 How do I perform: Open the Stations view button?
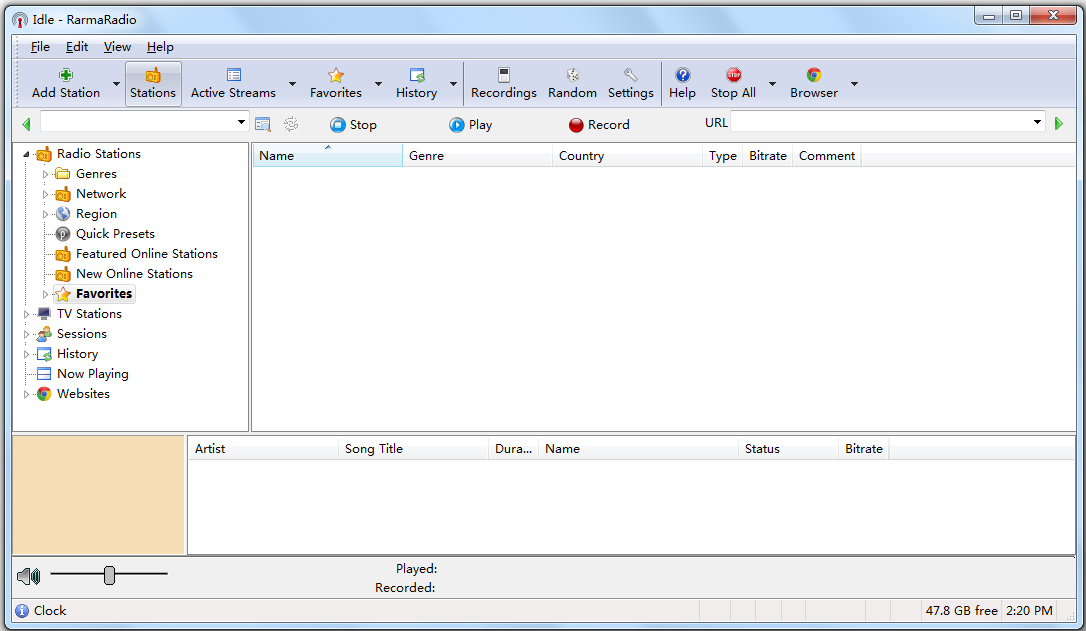point(153,84)
